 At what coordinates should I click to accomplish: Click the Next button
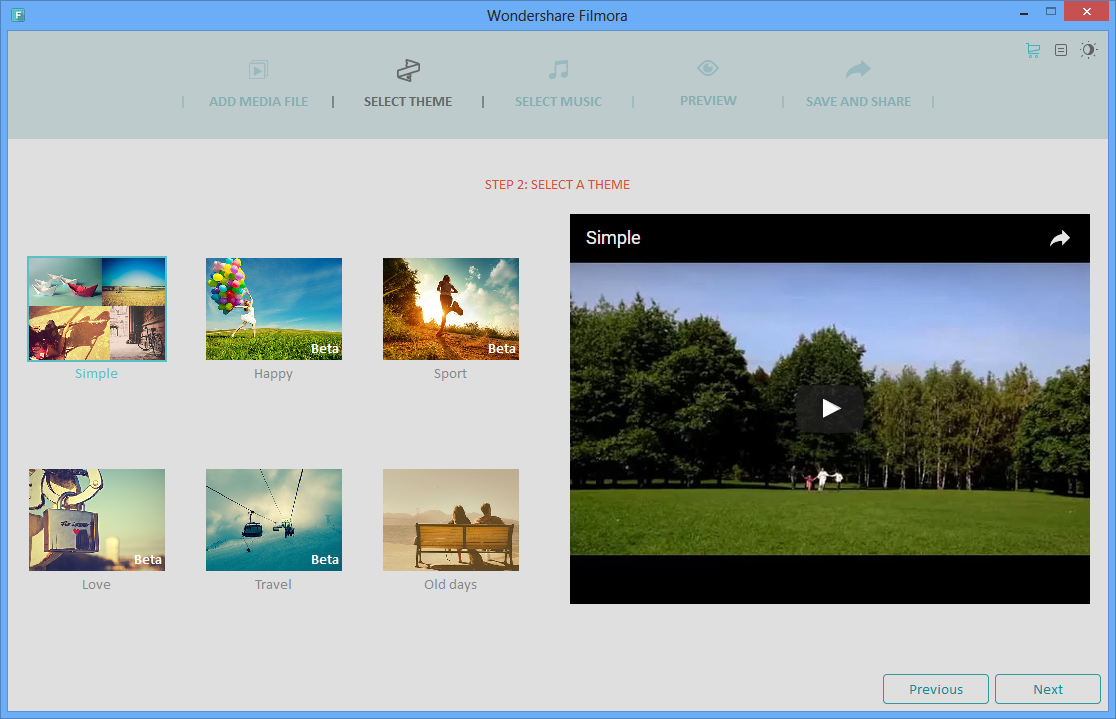click(1047, 689)
